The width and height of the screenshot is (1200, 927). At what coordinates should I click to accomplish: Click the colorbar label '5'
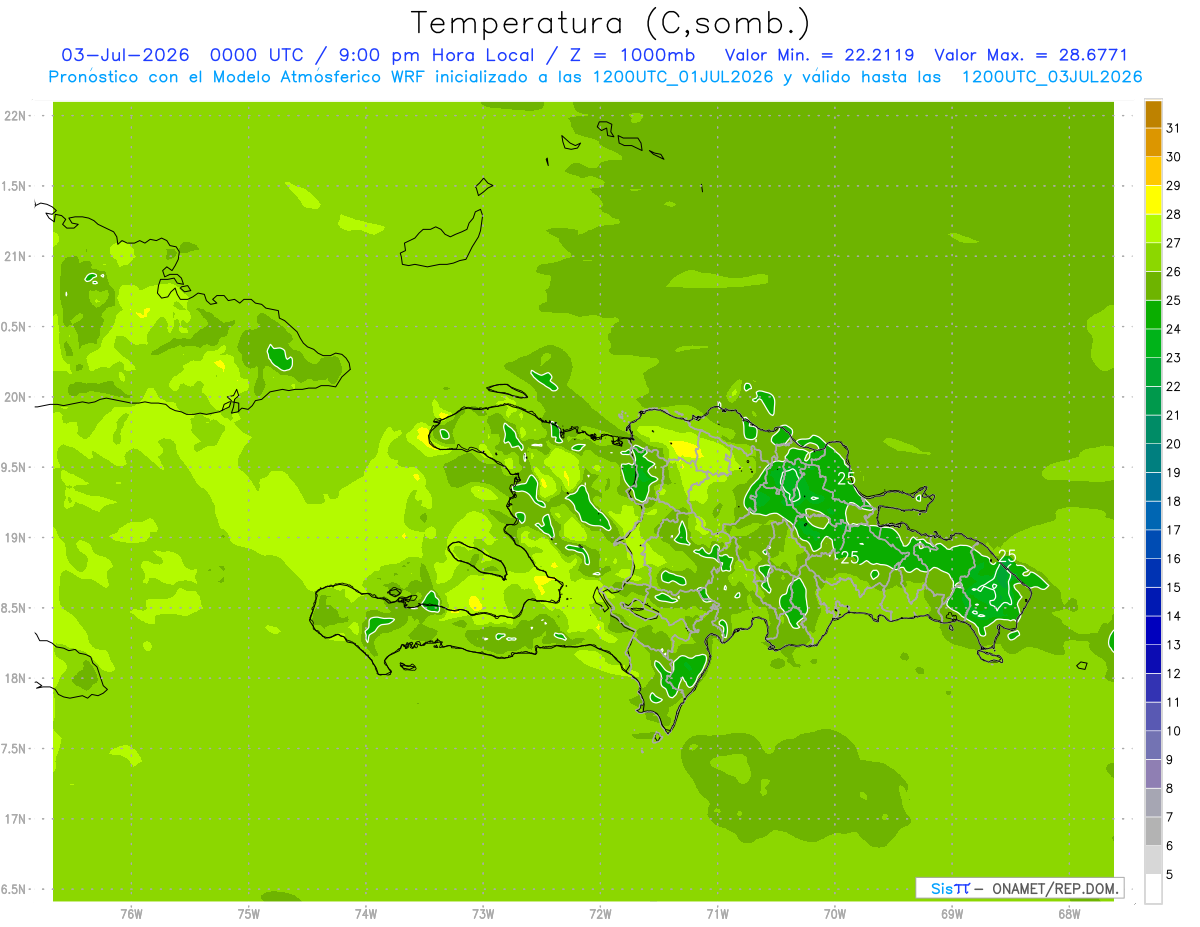pyautogui.click(x=1170, y=875)
